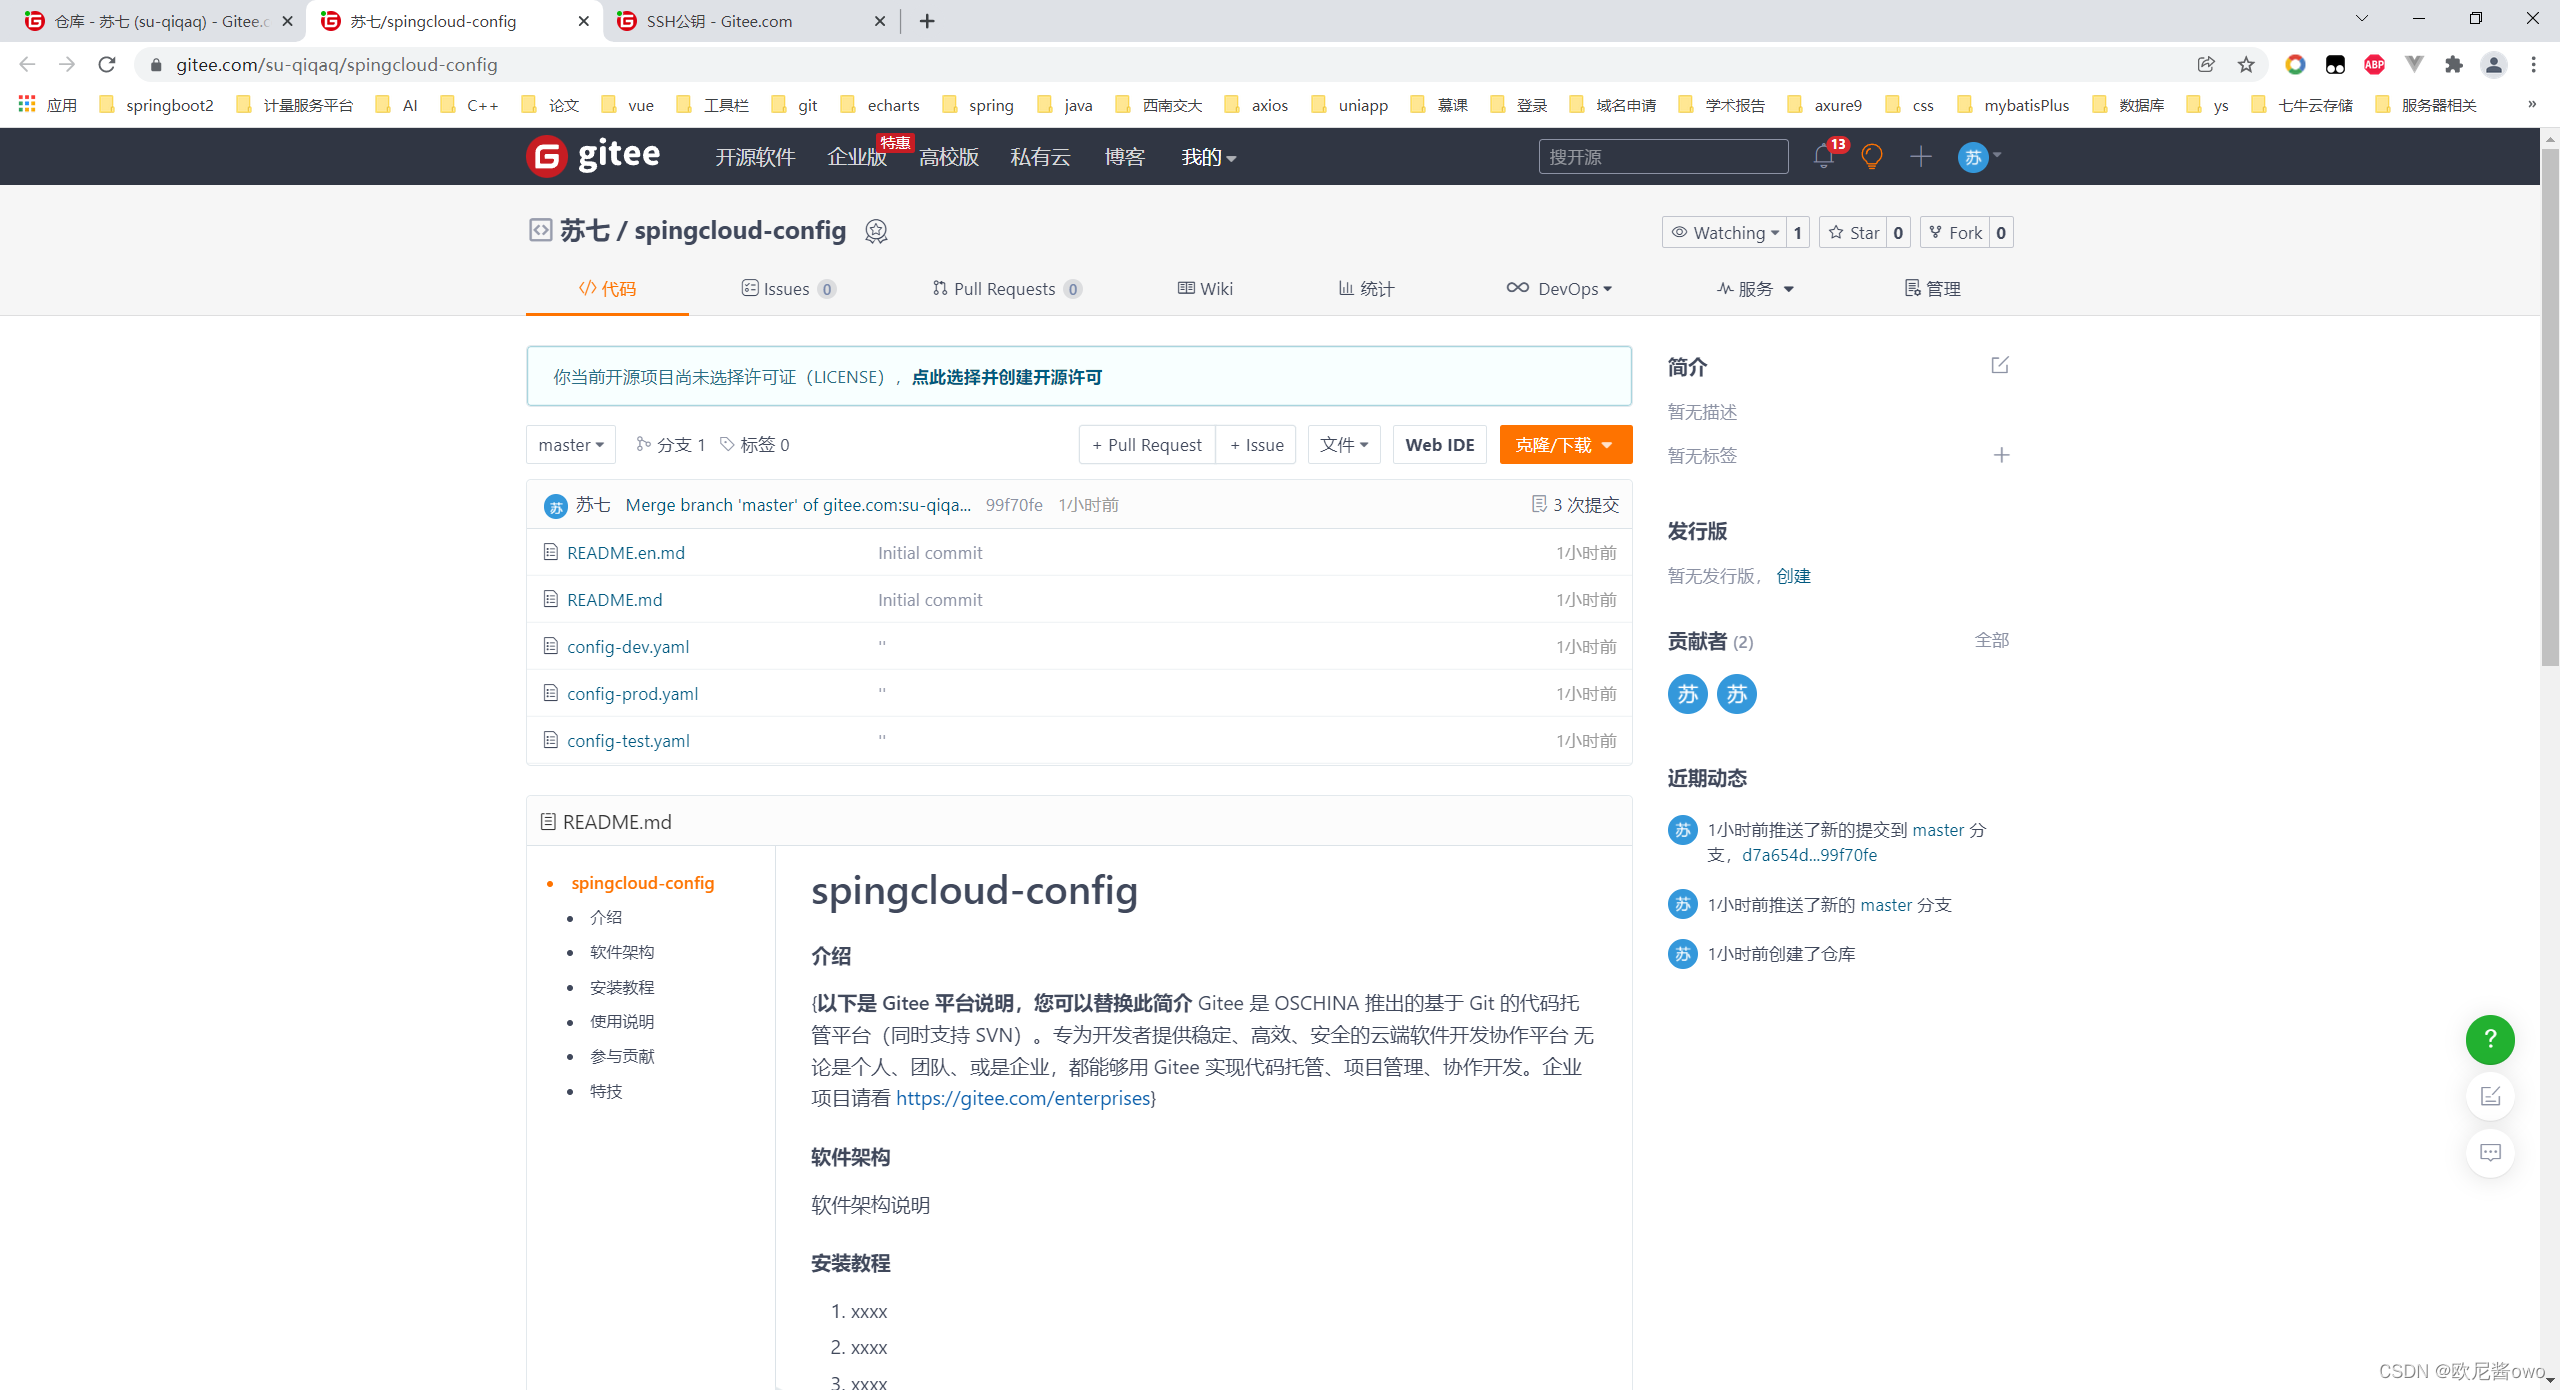Open the config-dev.yaml file
This screenshot has width=2560, height=1390.
tap(627, 646)
